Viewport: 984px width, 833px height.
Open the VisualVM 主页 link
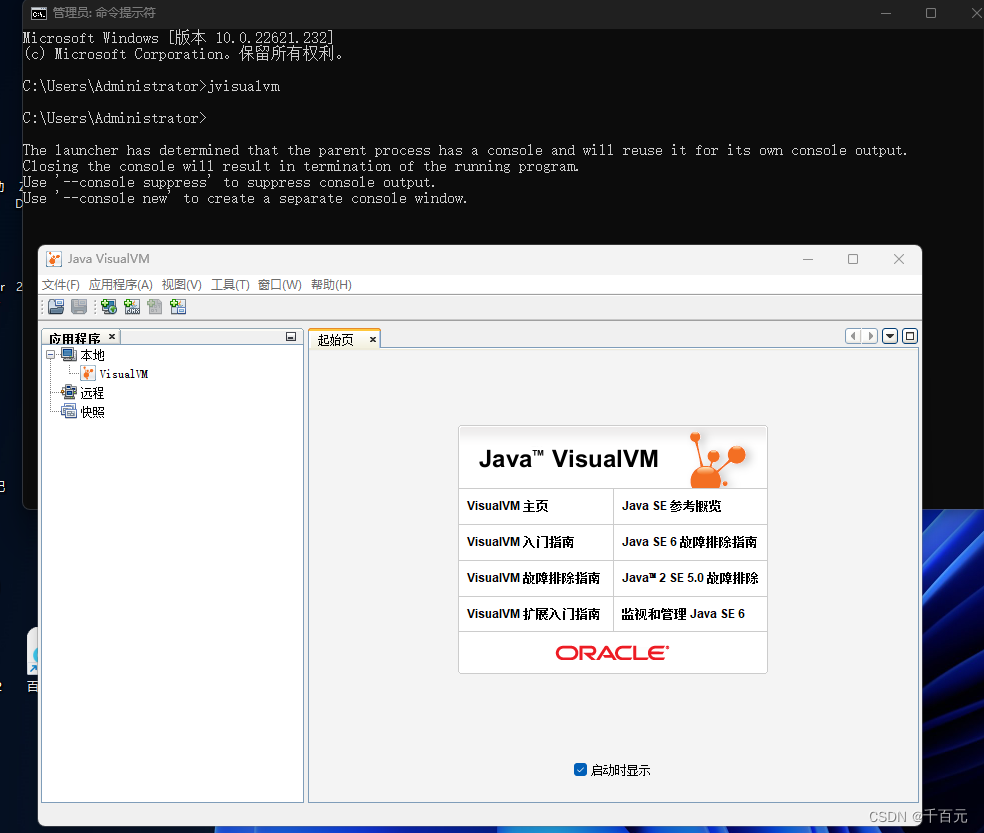508,506
